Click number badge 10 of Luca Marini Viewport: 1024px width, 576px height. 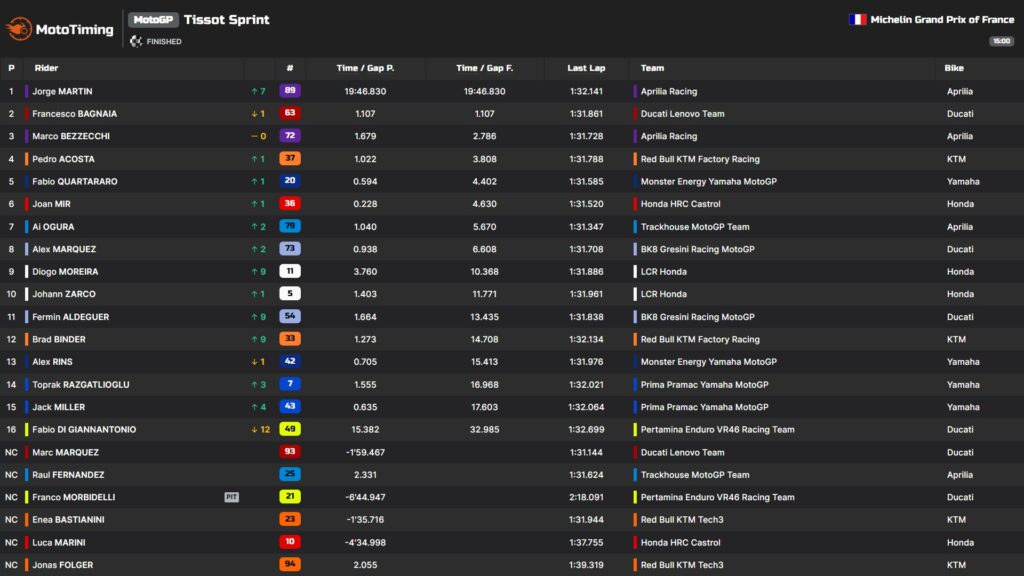[290, 541]
